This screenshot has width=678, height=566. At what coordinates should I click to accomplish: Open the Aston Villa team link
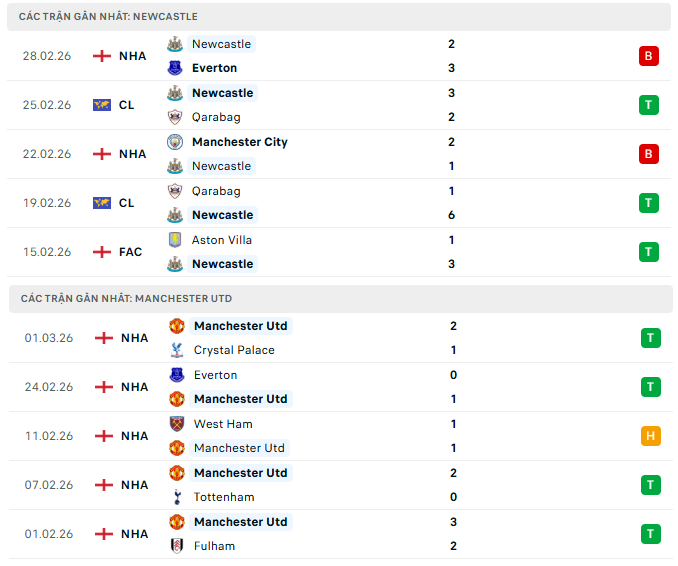222,240
